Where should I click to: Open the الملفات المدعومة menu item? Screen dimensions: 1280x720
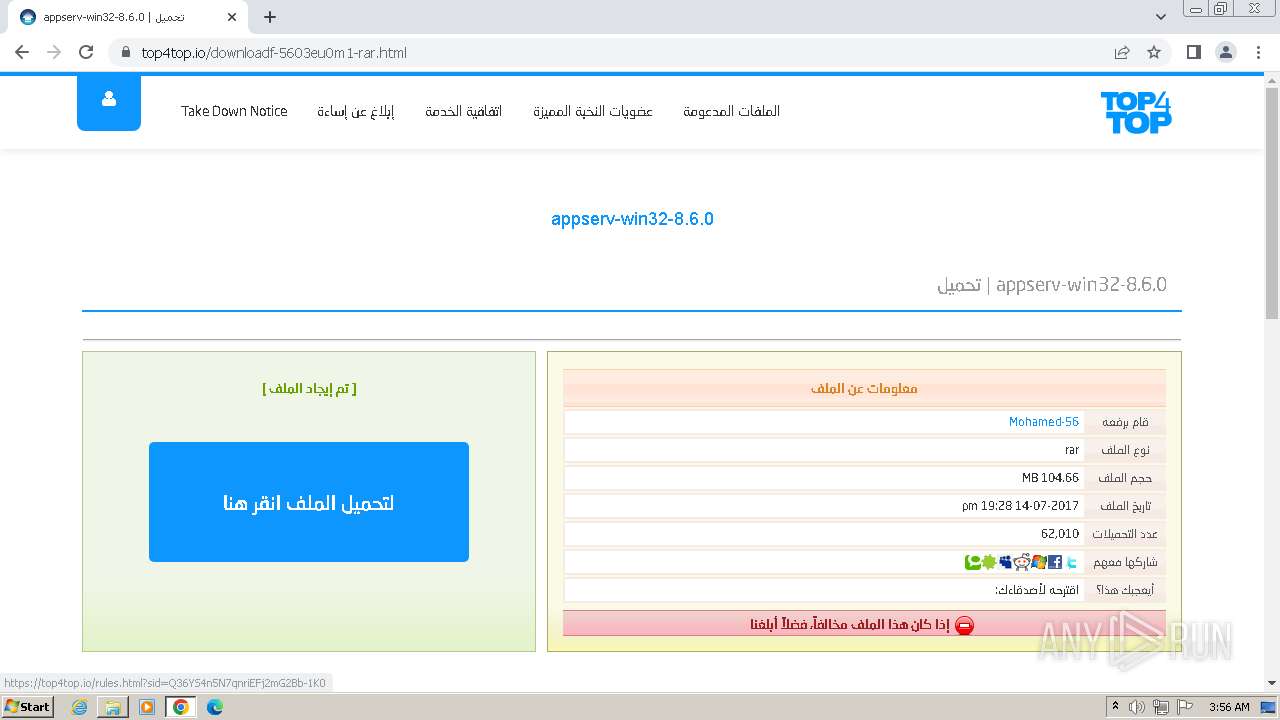[x=731, y=111]
